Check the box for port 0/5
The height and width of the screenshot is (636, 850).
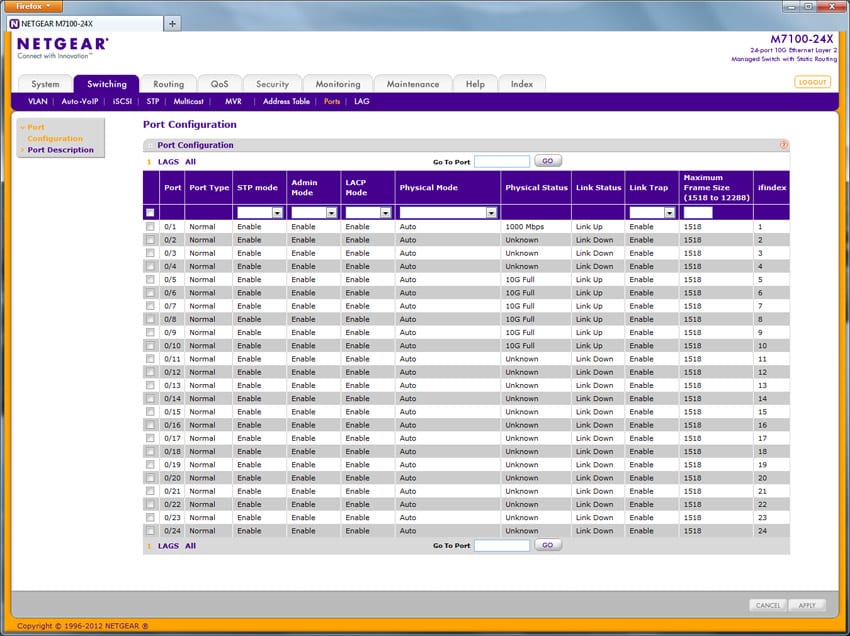[x=150, y=279]
